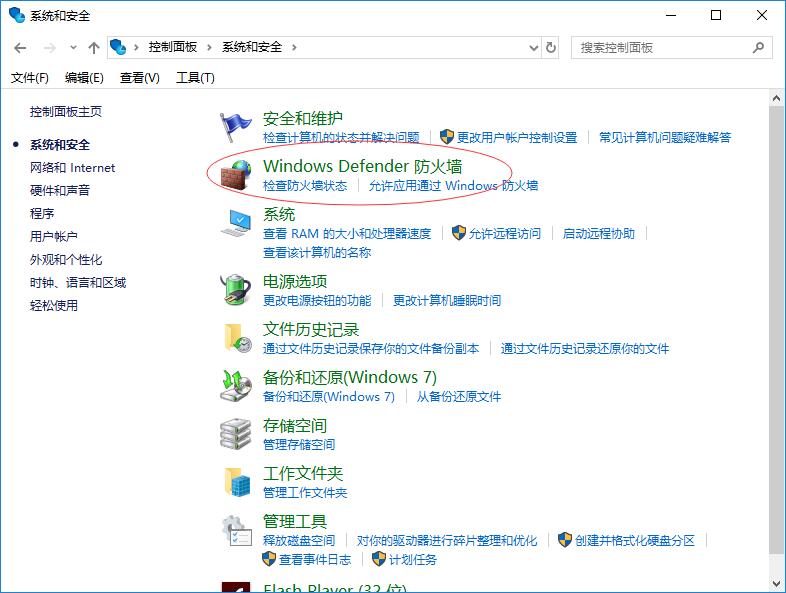
Task: Click the refresh button in address bar
Action: [x=550, y=48]
